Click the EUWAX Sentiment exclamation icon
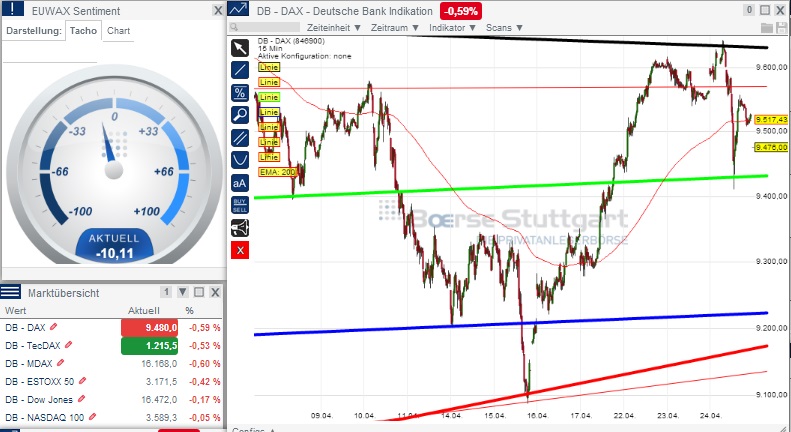This screenshot has height=432, width=791. (x=12, y=9)
